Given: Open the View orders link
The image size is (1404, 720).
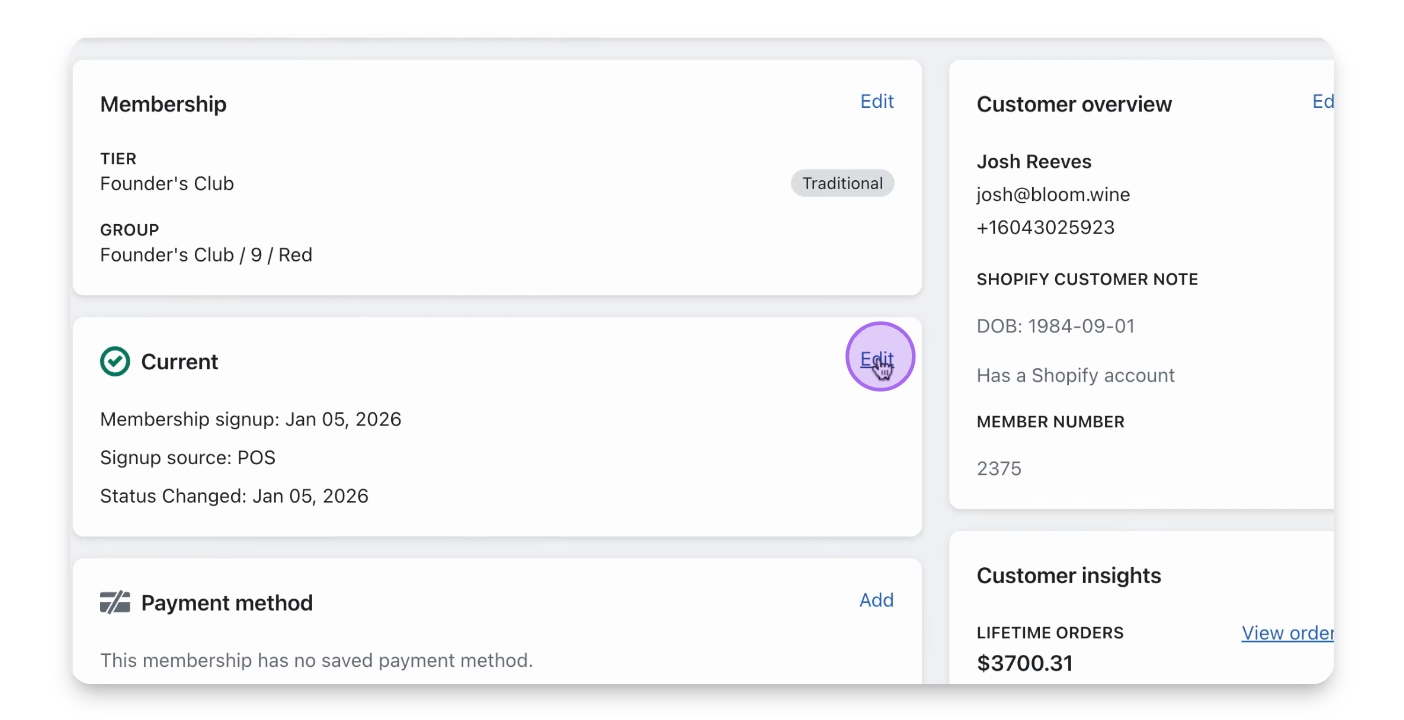Looking at the screenshot, I should (1287, 633).
